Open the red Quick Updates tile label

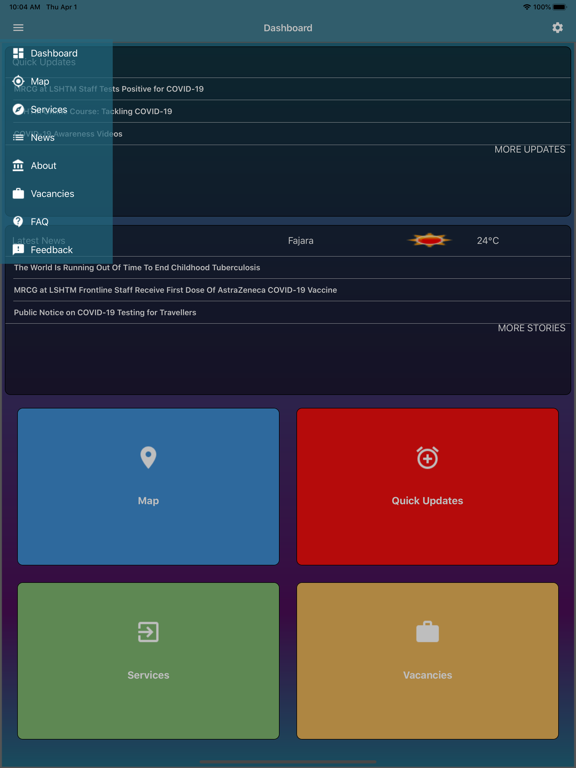(428, 501)
